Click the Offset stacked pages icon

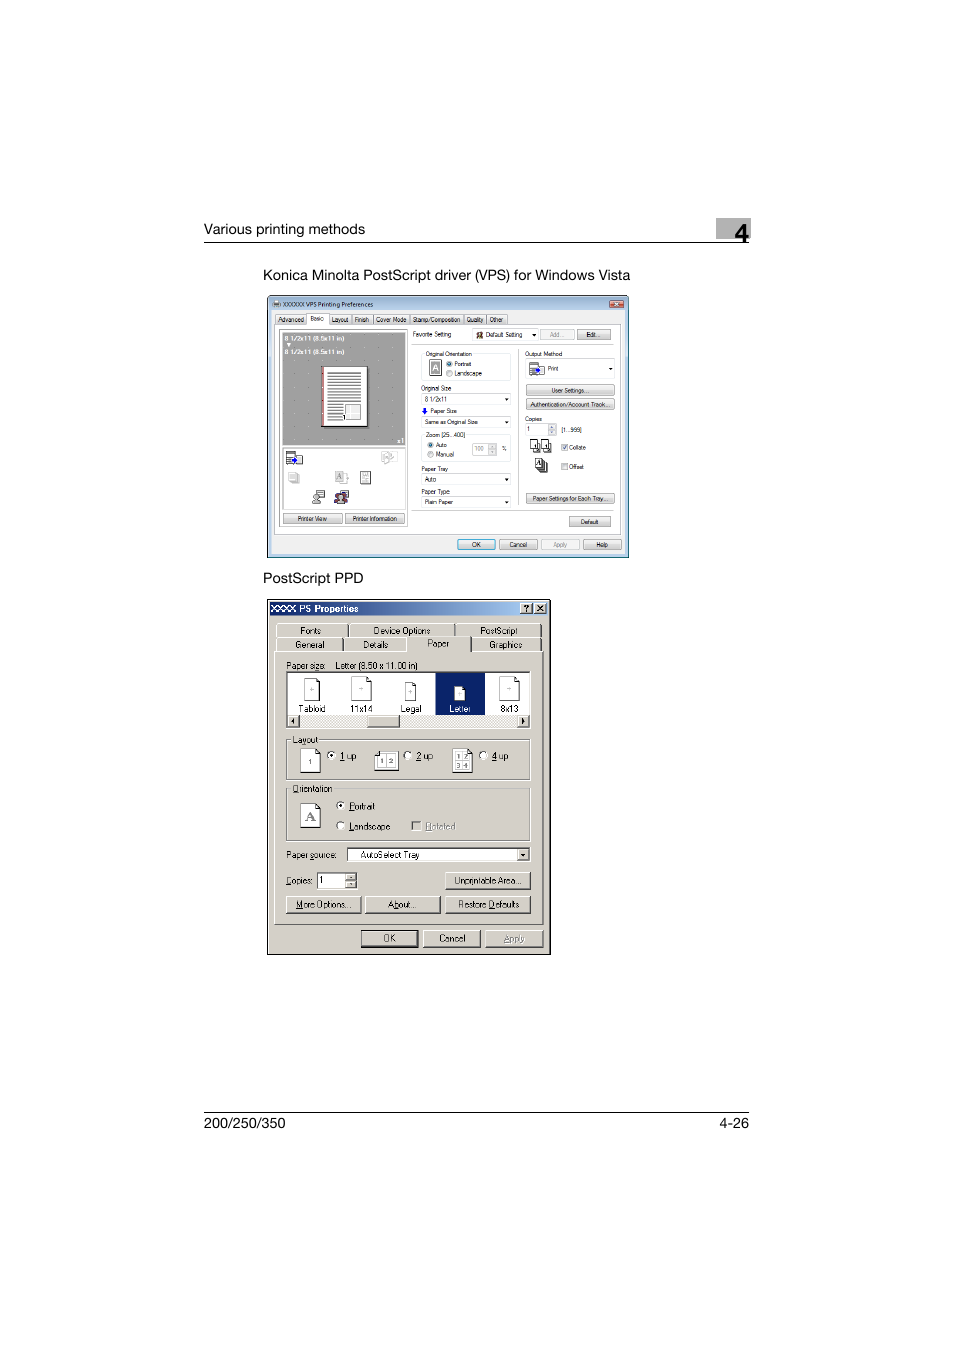pyautogui.click(x=541, y=465)
